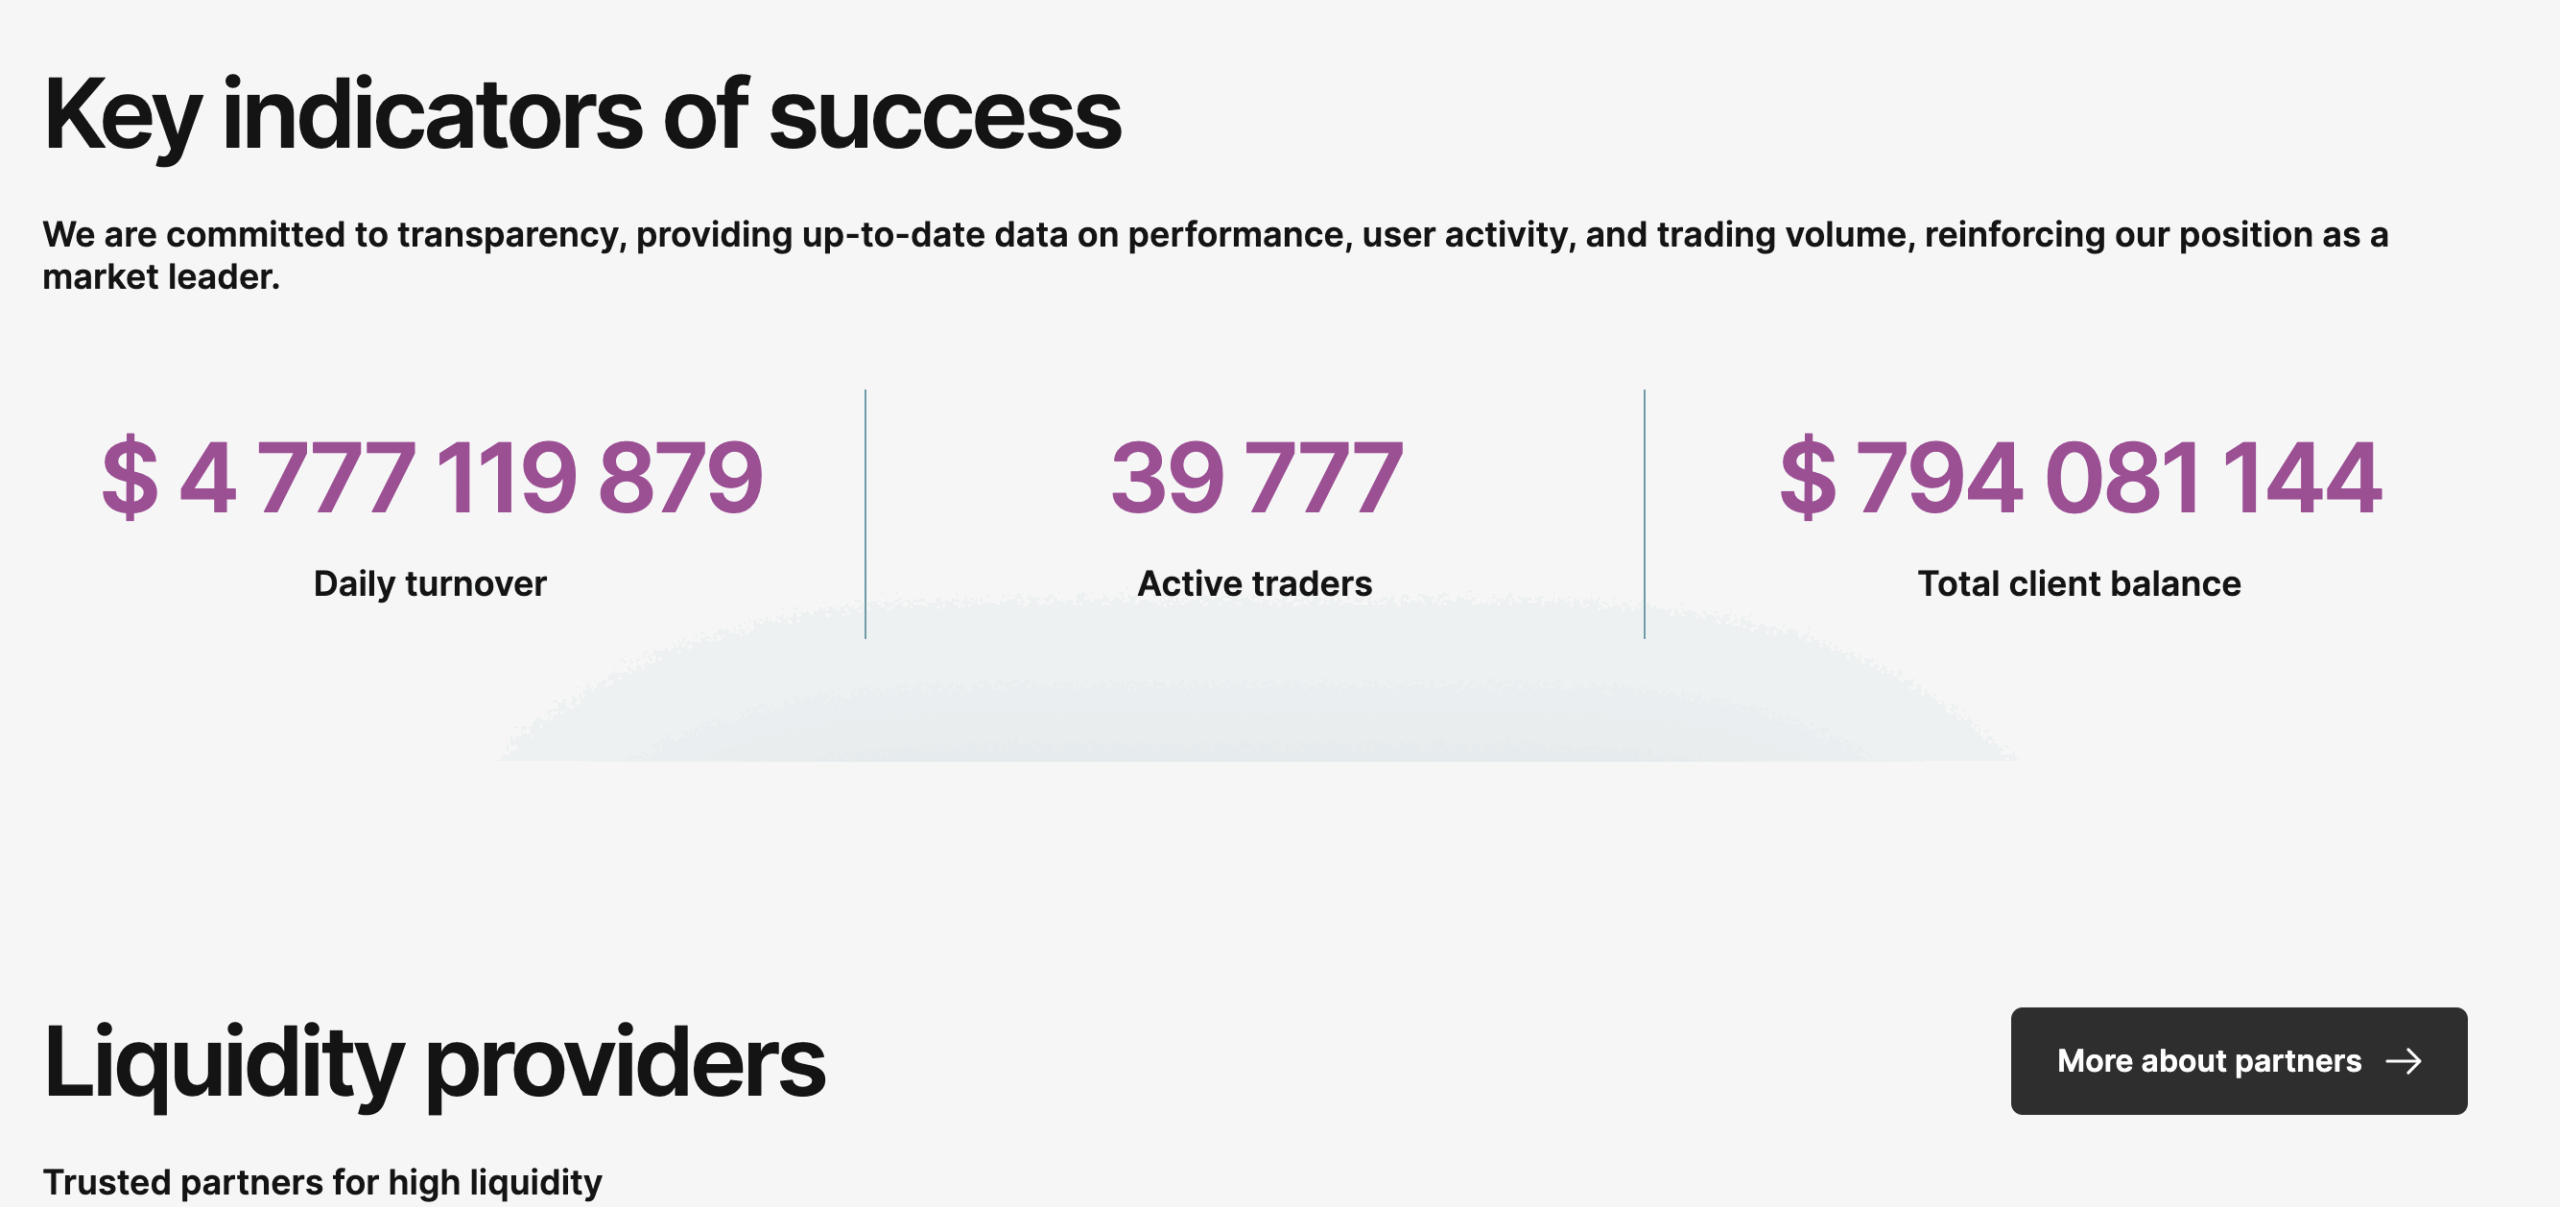This screenshot has width=2560, height=1207.
Task: Click the Active traders label
Action: tap(1255, 583)
